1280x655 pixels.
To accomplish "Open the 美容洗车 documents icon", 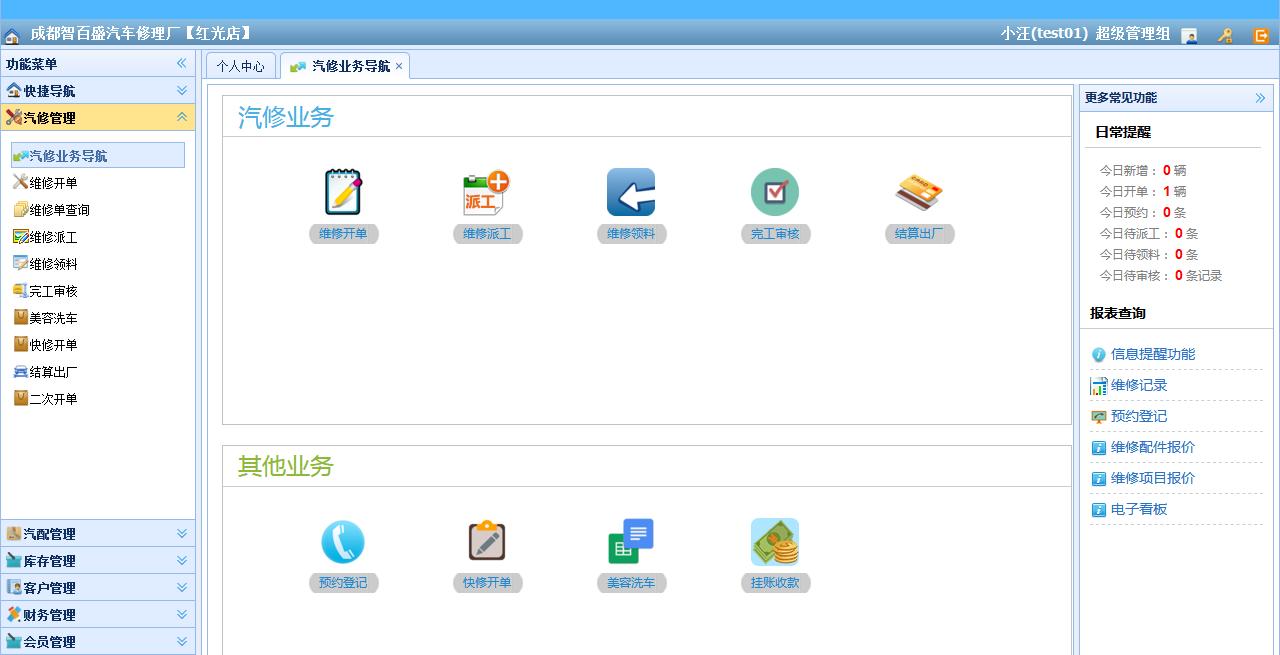I will pyautogui.click(x=631, y=541).
